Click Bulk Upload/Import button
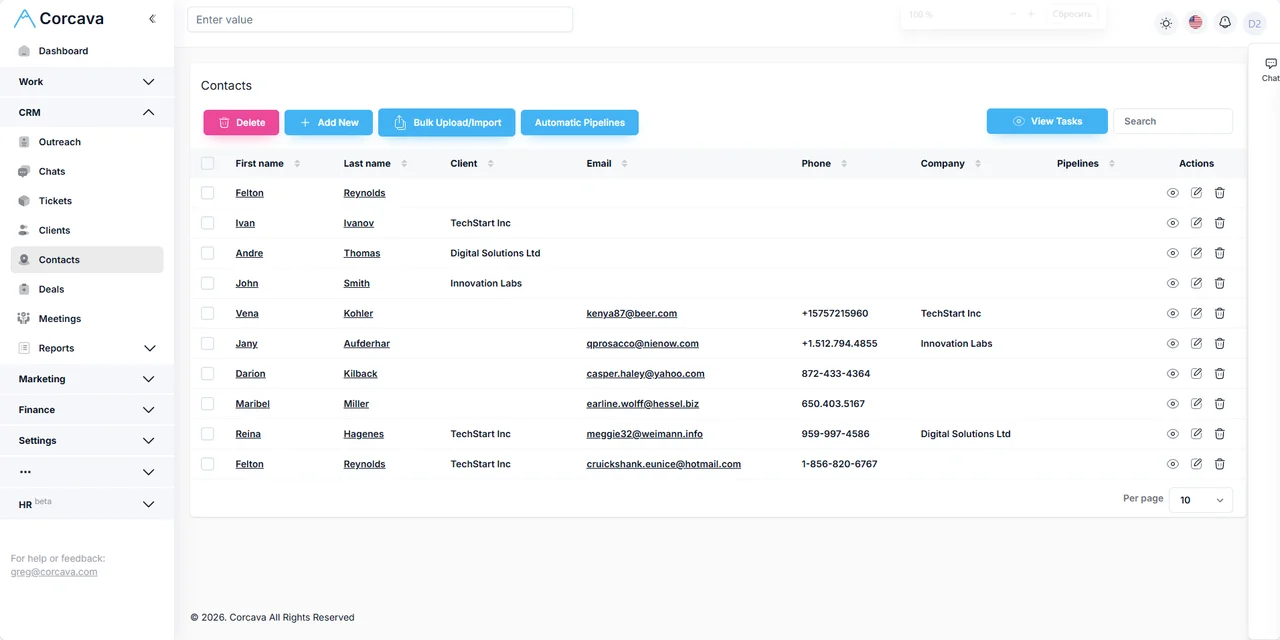Viewport: 1280px width, 640px height. [x=447, y=123]
